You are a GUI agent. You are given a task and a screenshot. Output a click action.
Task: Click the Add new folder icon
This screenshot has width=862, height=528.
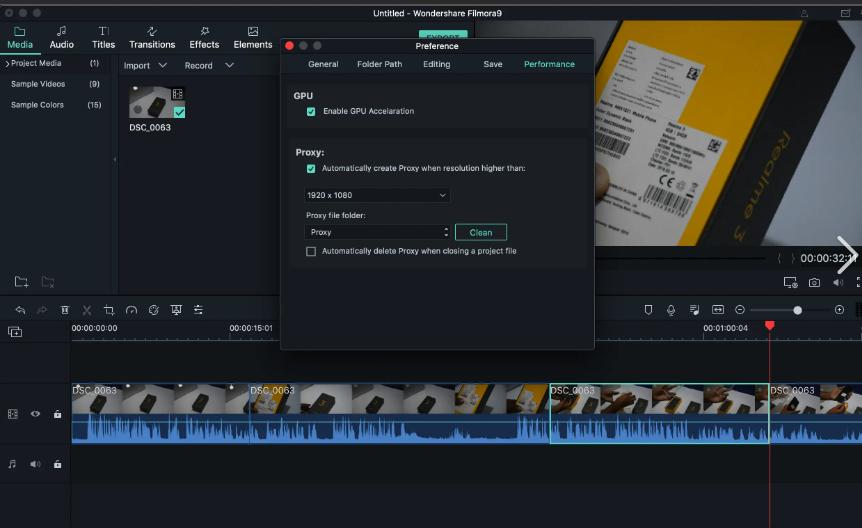(x=21, y=282)
